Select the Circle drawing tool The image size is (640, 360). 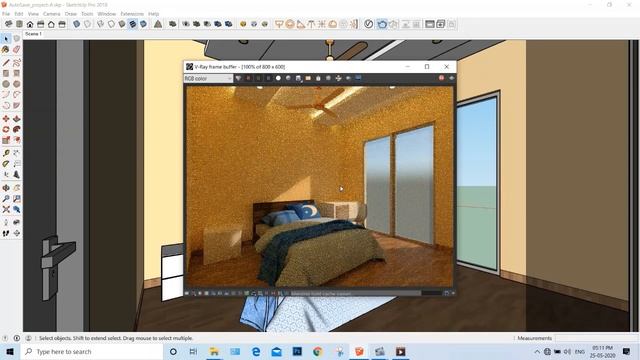(x=6, y=84)
